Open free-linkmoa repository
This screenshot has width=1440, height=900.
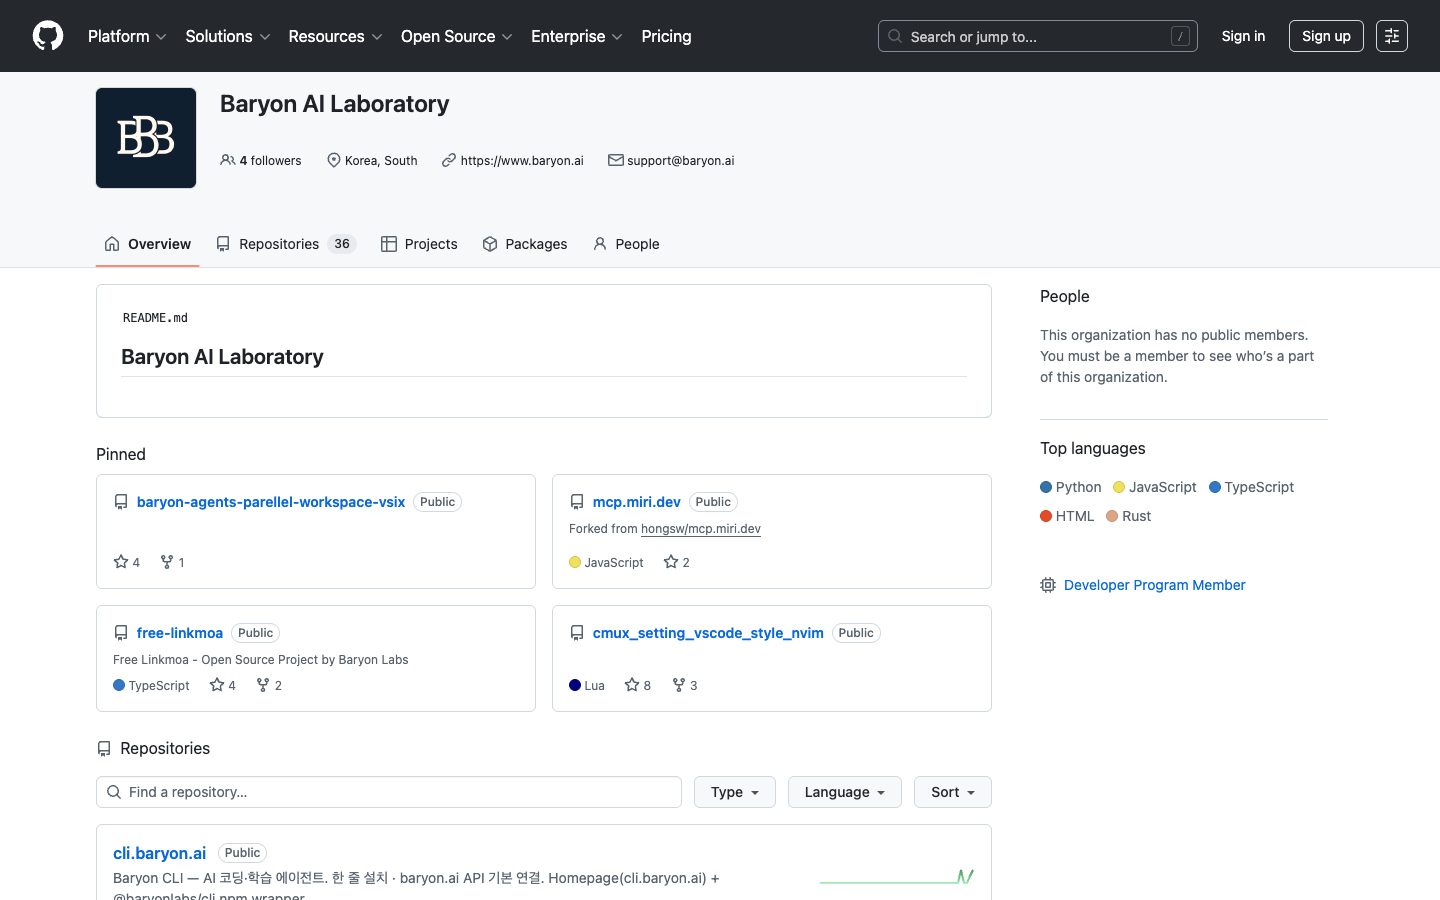(x=180, y=633)
